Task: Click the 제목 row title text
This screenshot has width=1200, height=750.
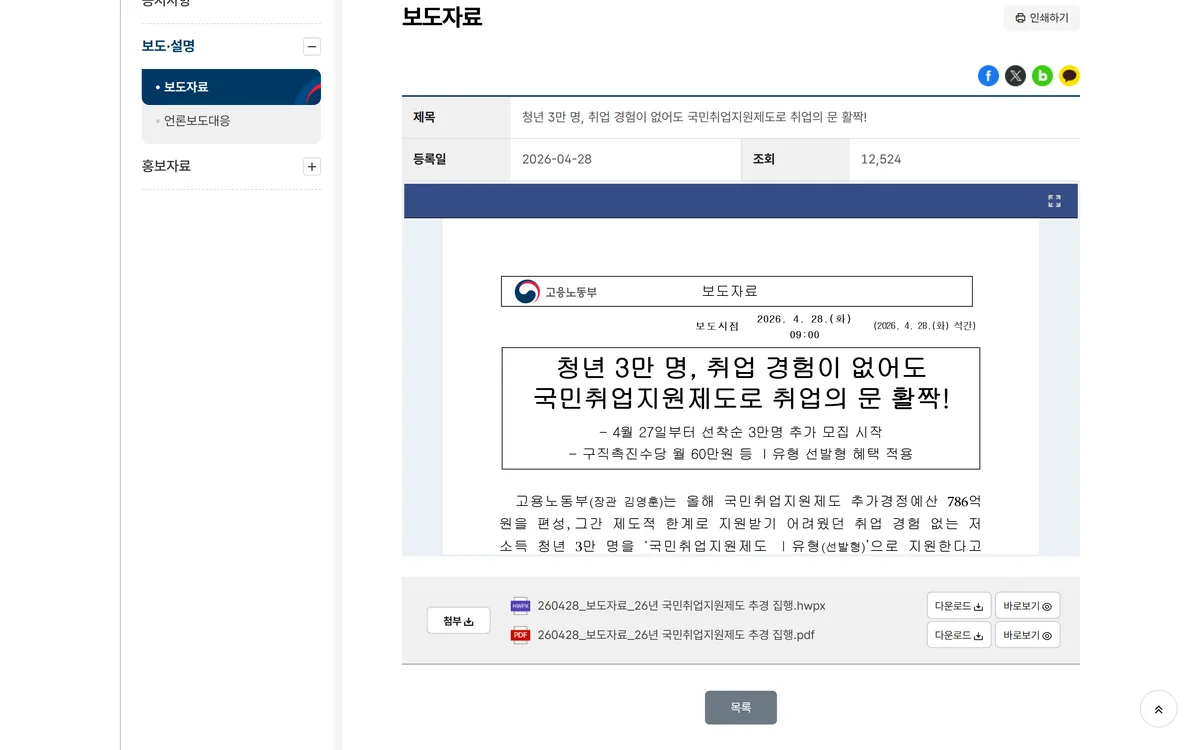Action: [x=694, y=117]
